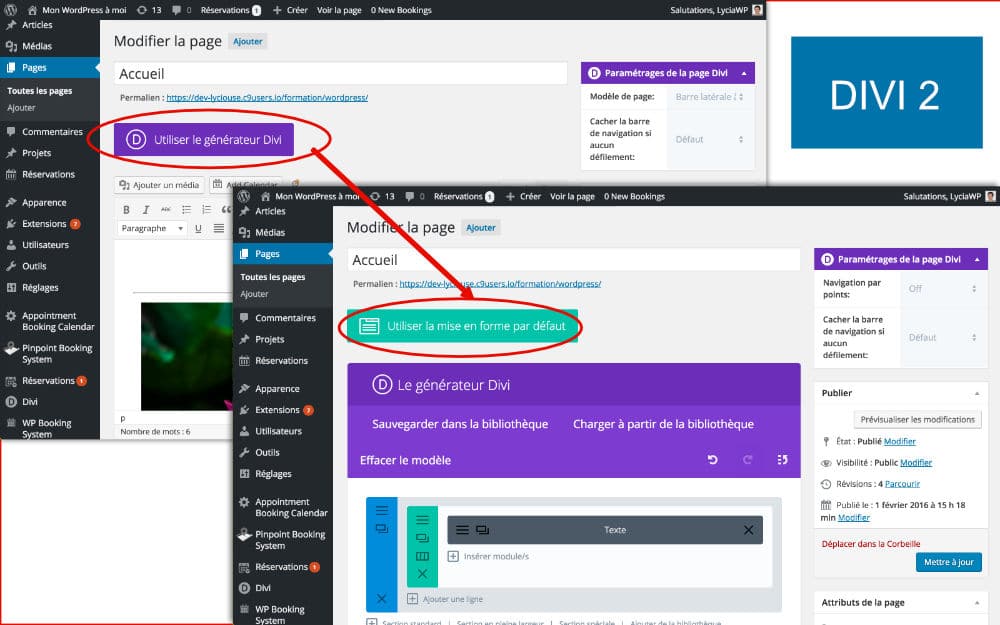Open updates counter 13 in back admin bar
Viewport: 1000px width, 625px height.
coord(149,10)
